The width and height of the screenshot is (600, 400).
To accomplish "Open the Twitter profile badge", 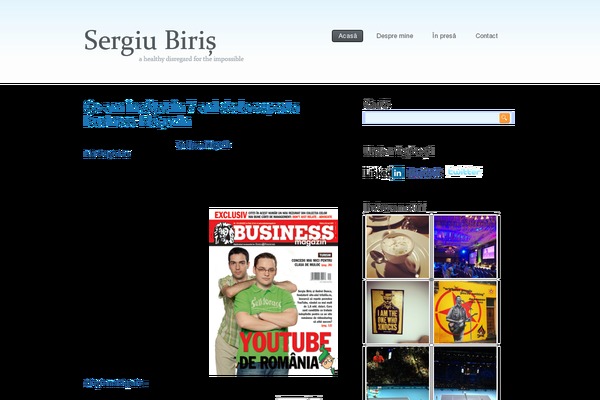I will point(464,171).
